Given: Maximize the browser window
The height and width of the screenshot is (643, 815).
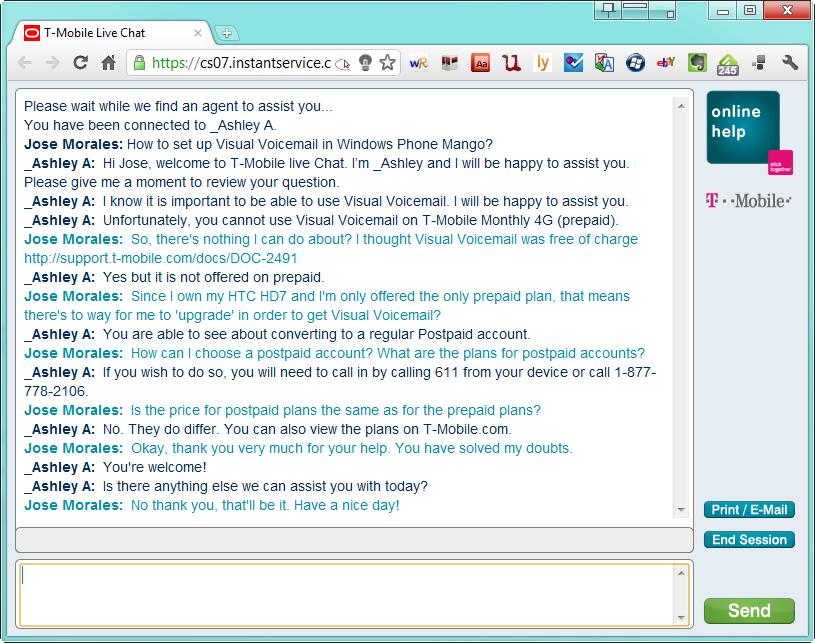Looking at the screenshot, I should pyautogui.click(x=750, y=10).
